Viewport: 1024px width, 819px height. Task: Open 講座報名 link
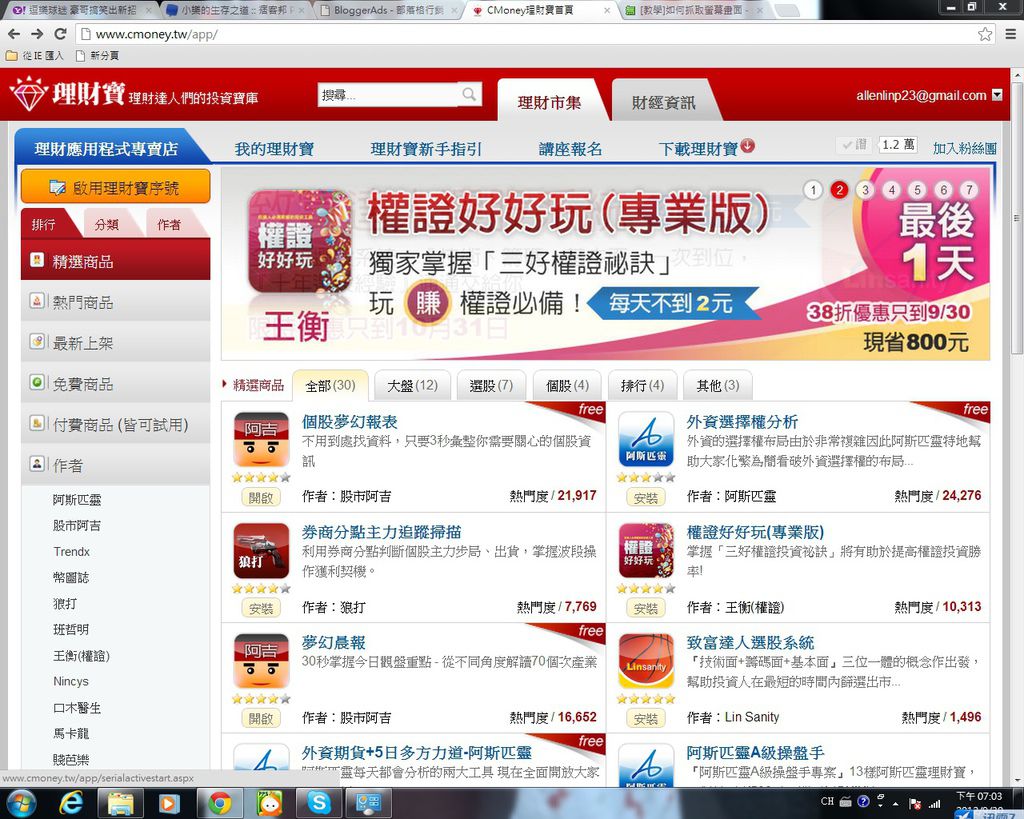[571, 149]
